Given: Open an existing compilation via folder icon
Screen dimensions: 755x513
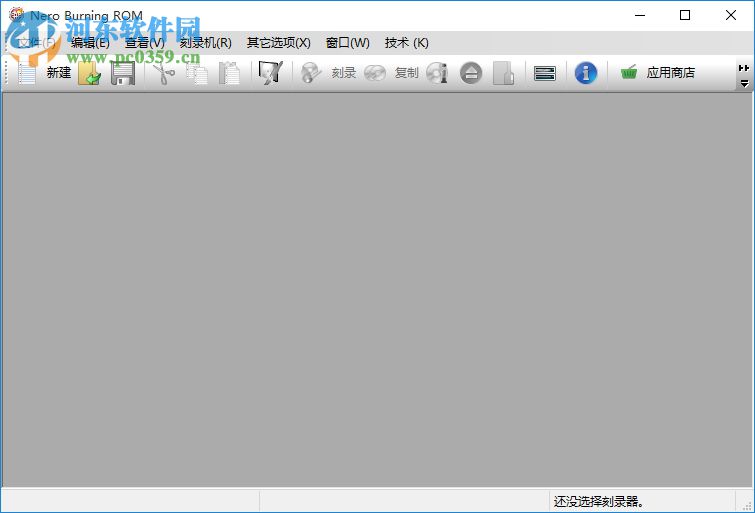Looking at the screenshot, I should coord(90,73).
